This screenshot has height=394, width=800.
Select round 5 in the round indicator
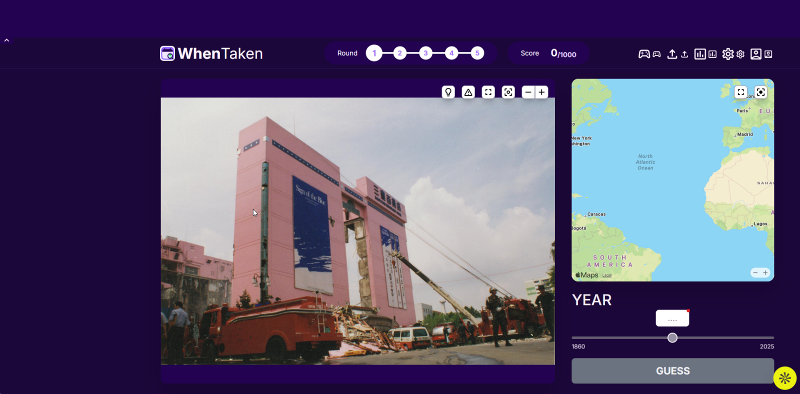coord(477,53)
